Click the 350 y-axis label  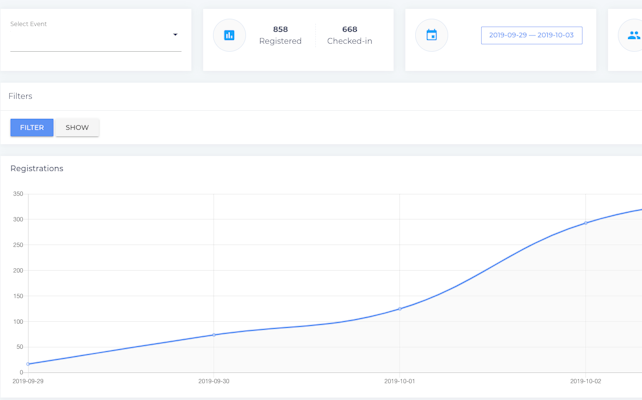coord(17,194)
